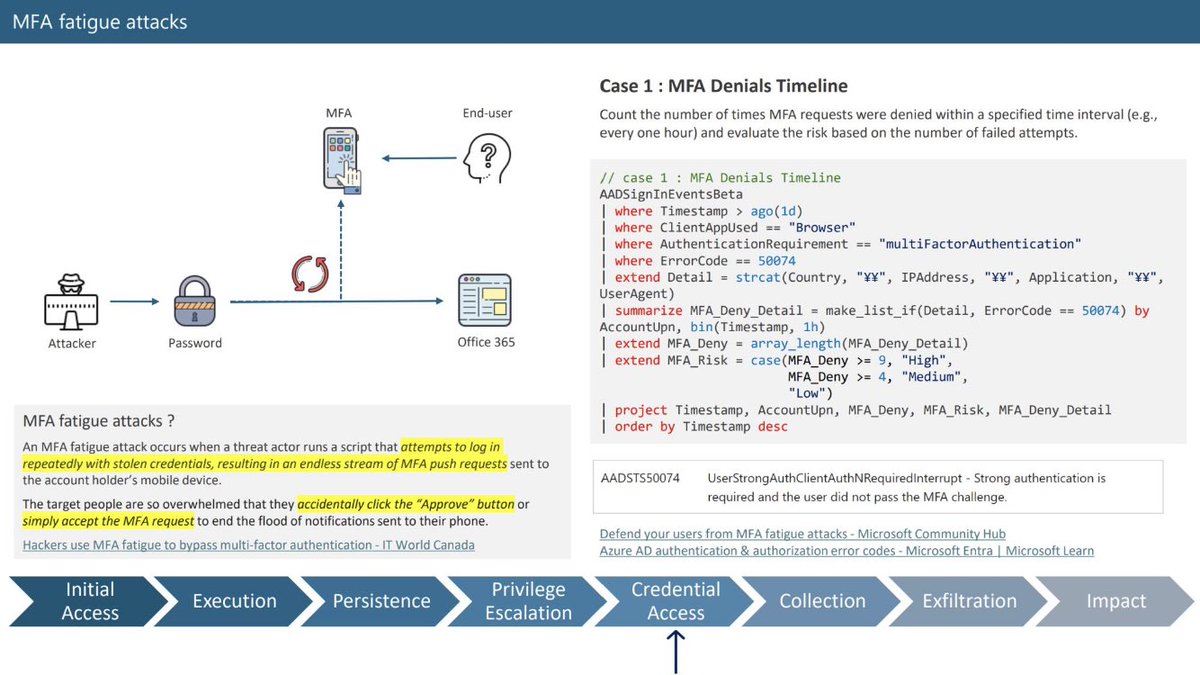Open Azure AD authentication error codes link
Image resolution: width=1200 pixels, height=675 pixels.
tap(846, 551)
